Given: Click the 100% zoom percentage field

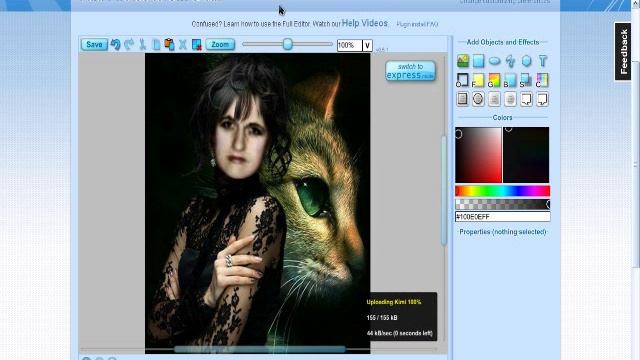Looking at the screenshot, I should coord(349,45).
